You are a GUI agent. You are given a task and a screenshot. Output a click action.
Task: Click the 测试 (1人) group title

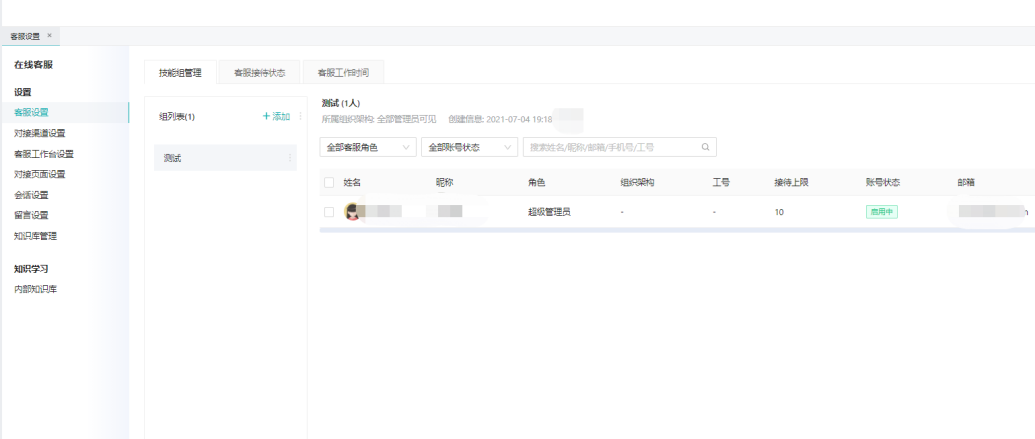pos(341,104)
